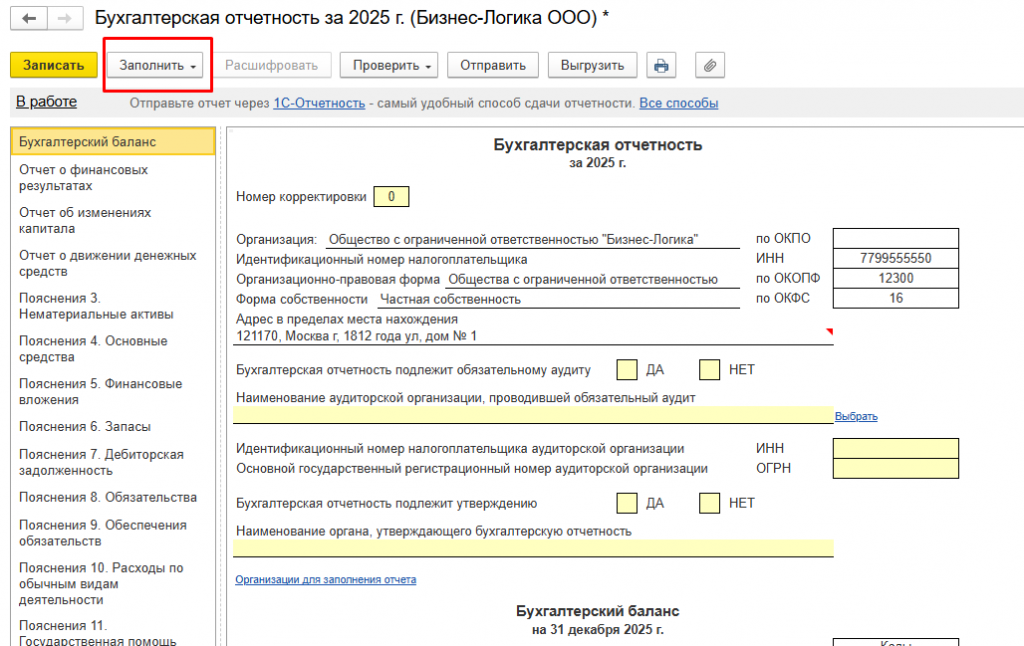1024x646 pixels.
Task: Open Отчет о движении денежных средств section
Action: (113, 263)
